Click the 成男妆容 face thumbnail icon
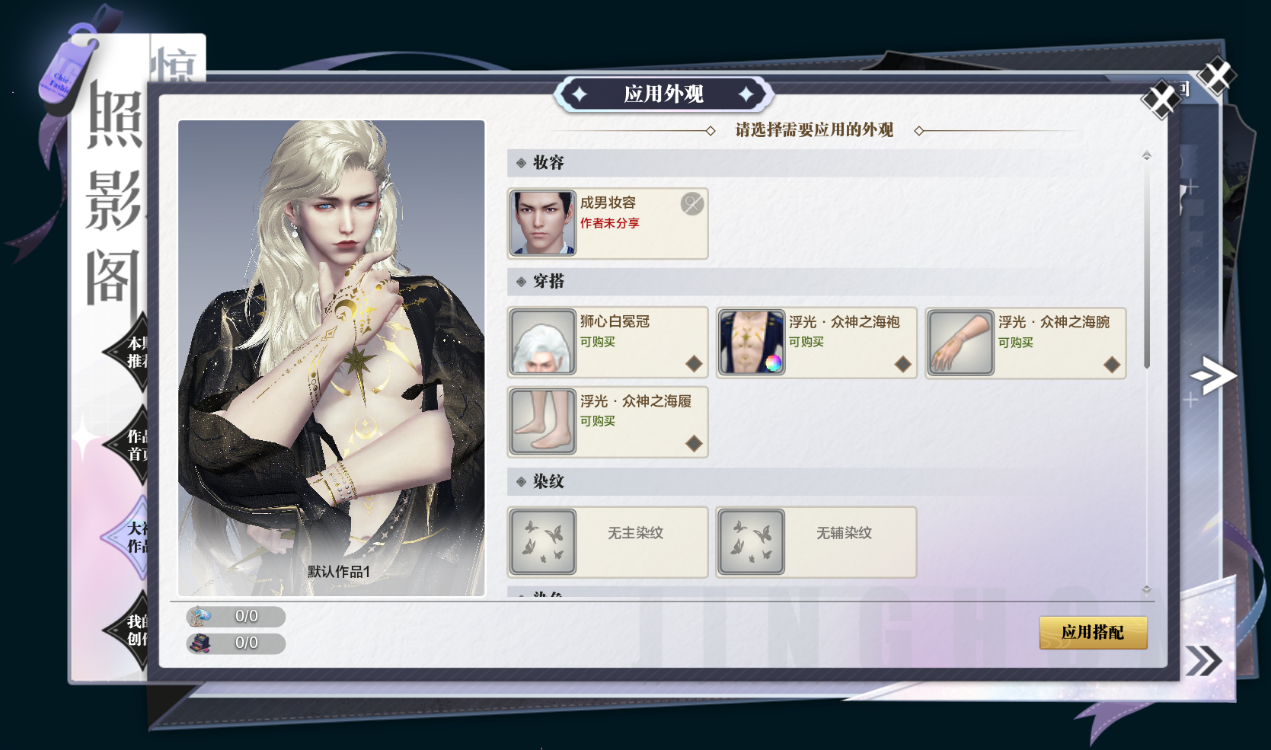 543,223
